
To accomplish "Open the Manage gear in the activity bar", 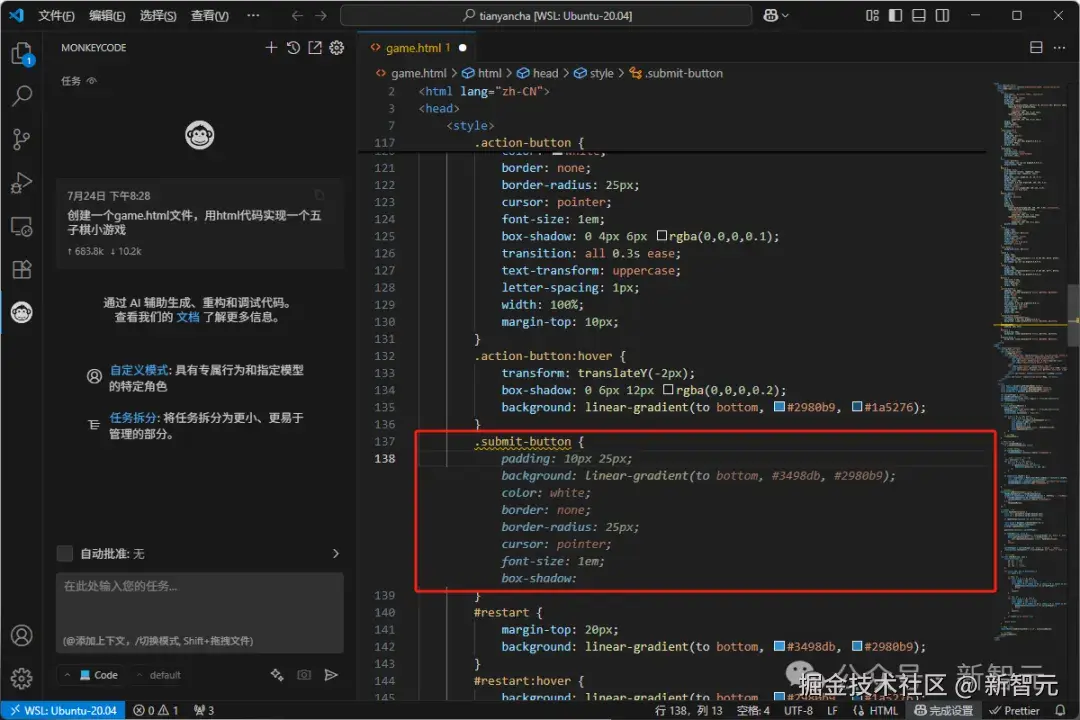I will (21, 678).
